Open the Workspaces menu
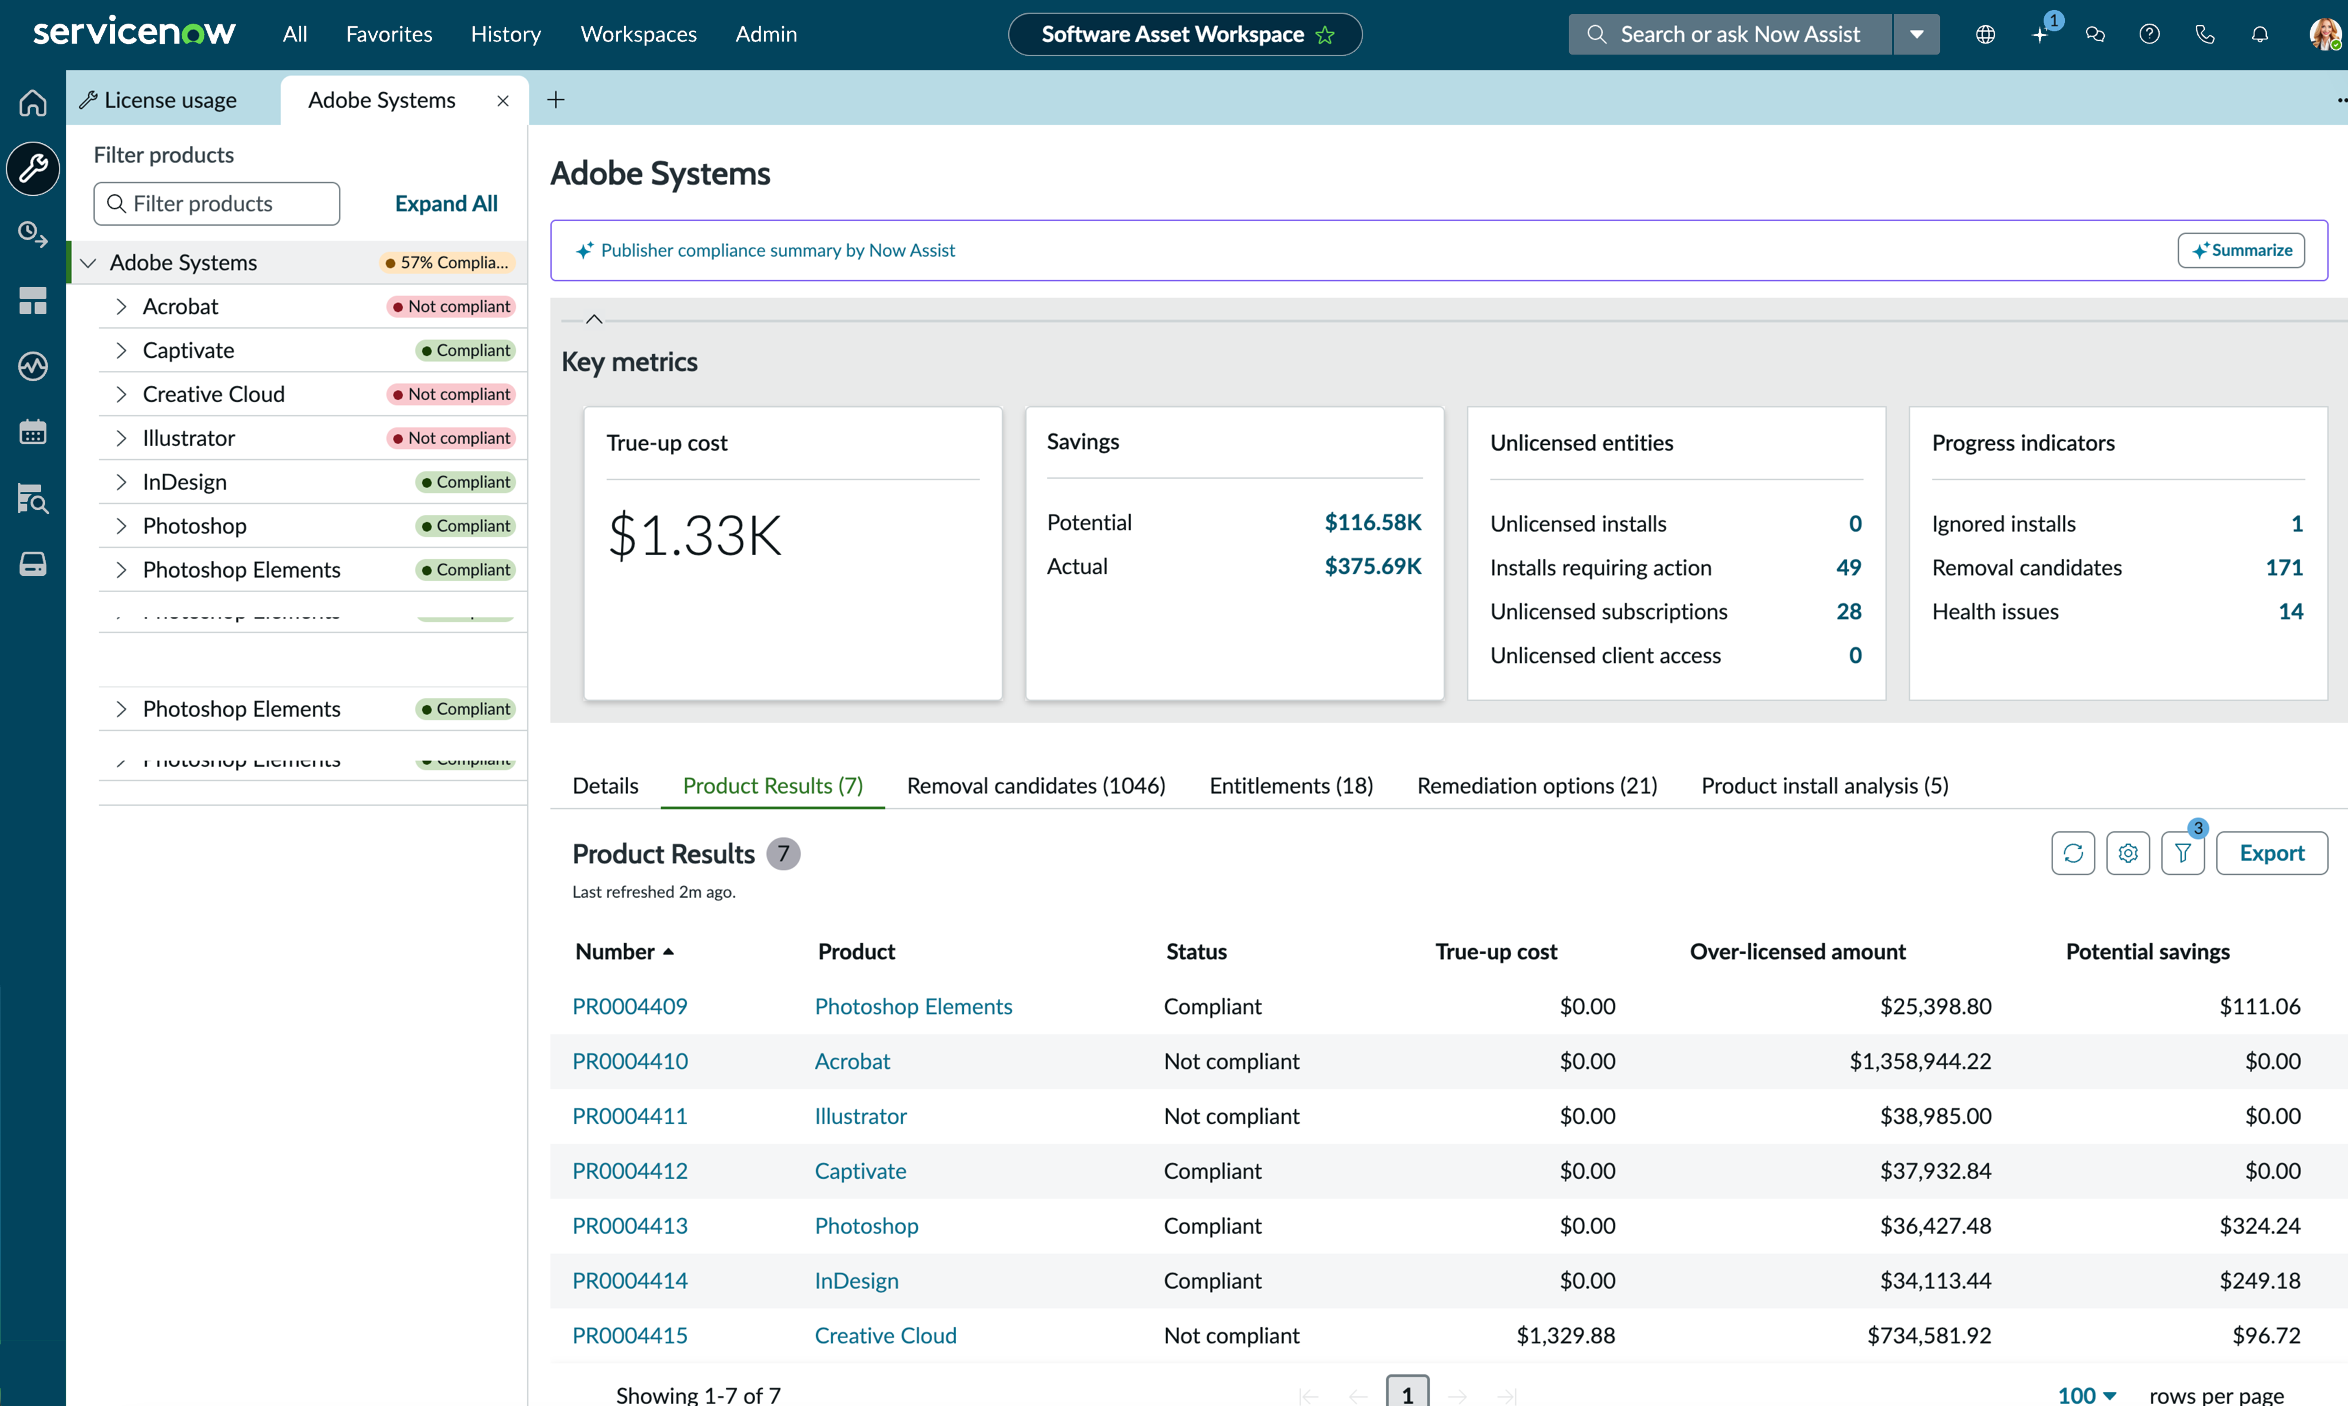 coord(638,34)
